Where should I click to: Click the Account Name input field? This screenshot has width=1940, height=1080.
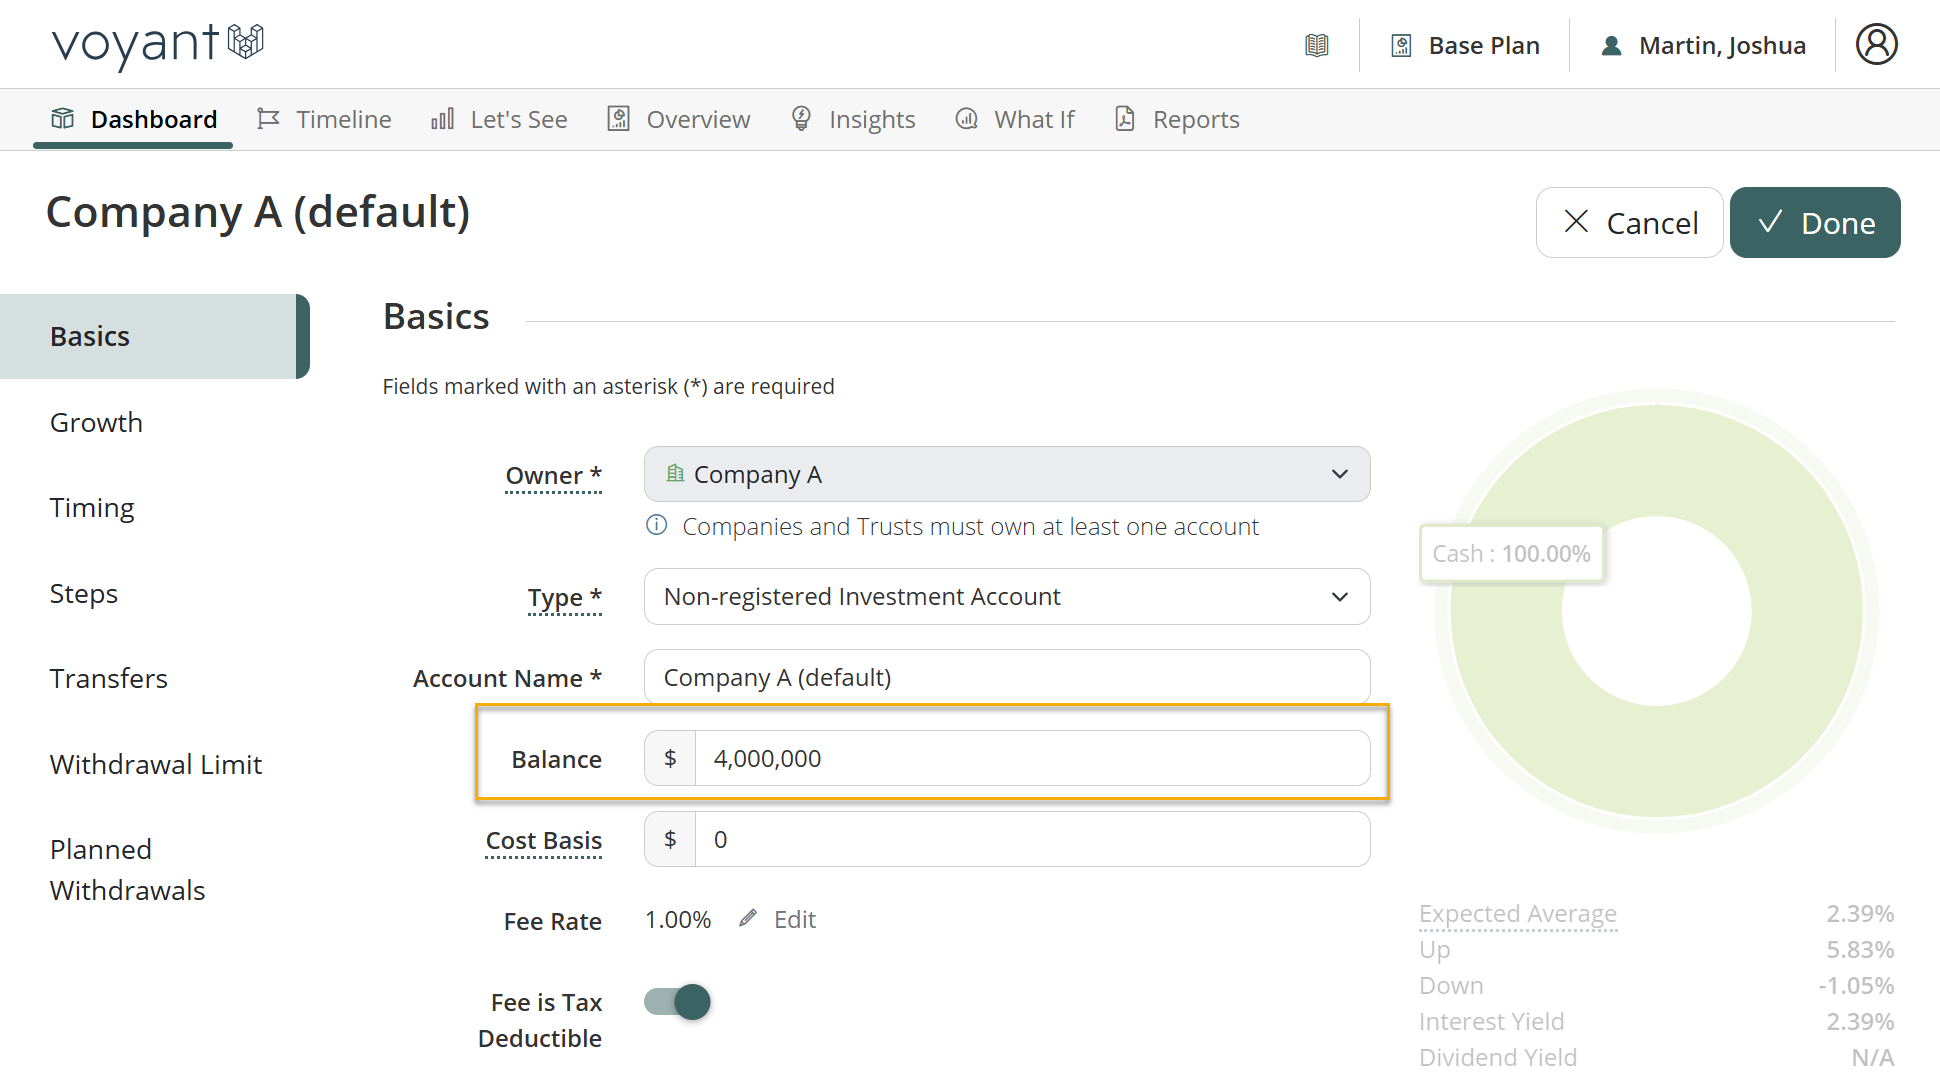click(x=1007, y=678)
